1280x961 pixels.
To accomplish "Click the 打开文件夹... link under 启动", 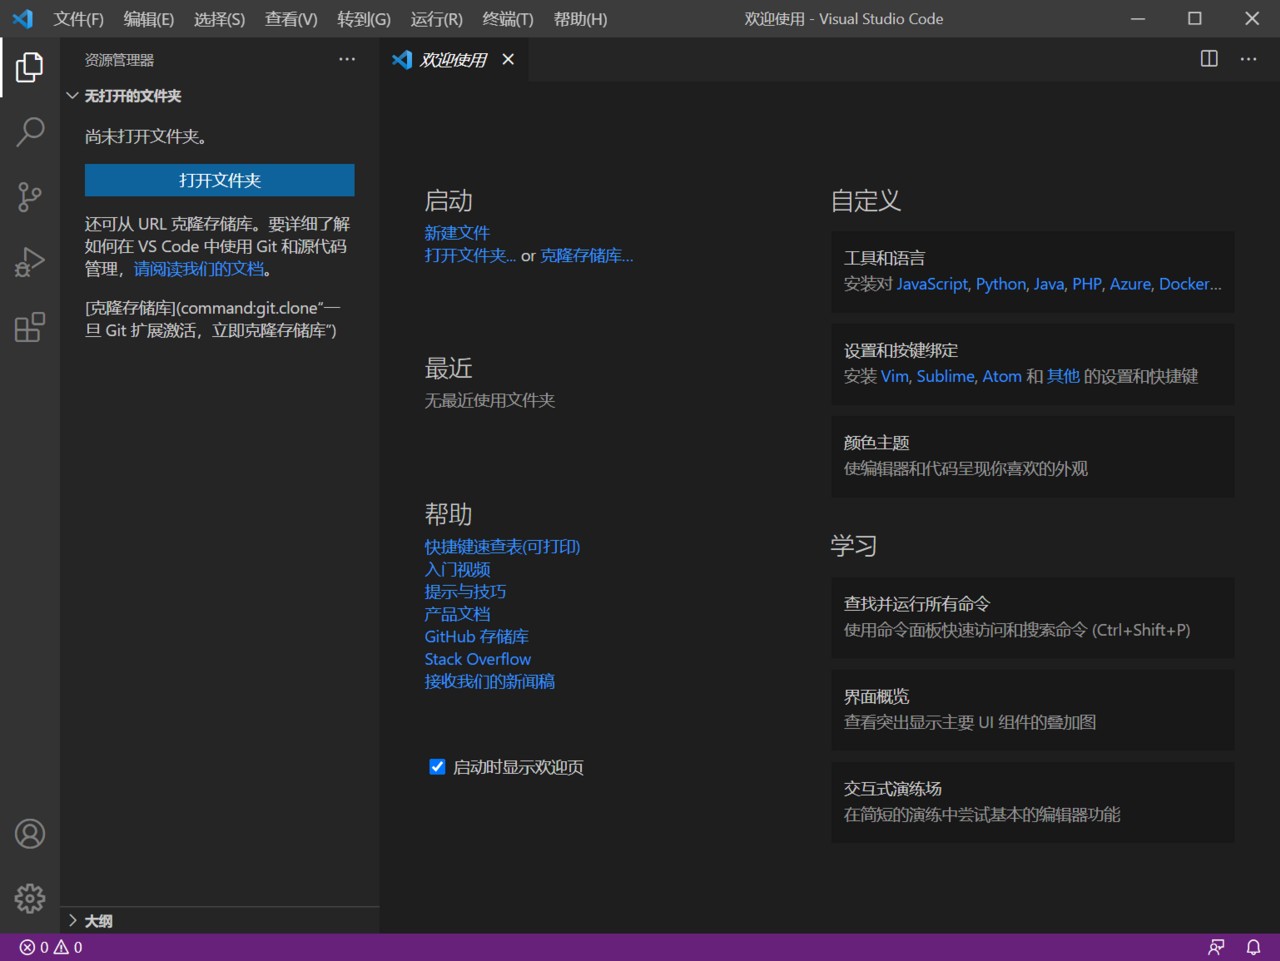I will 470,256.
